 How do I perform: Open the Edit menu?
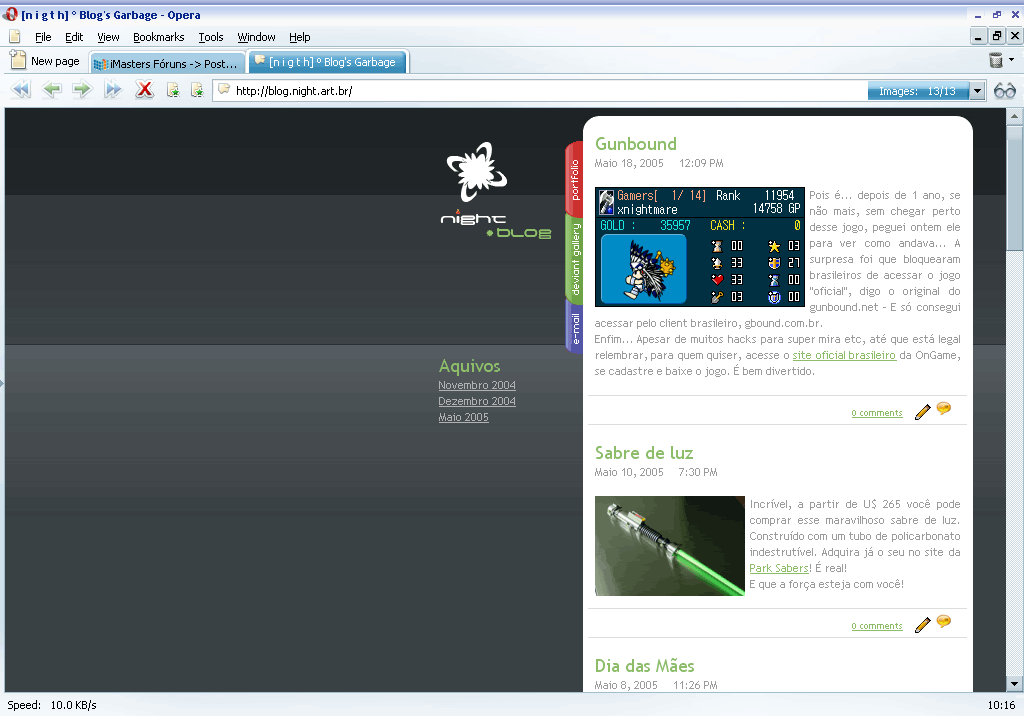point(74,37)
